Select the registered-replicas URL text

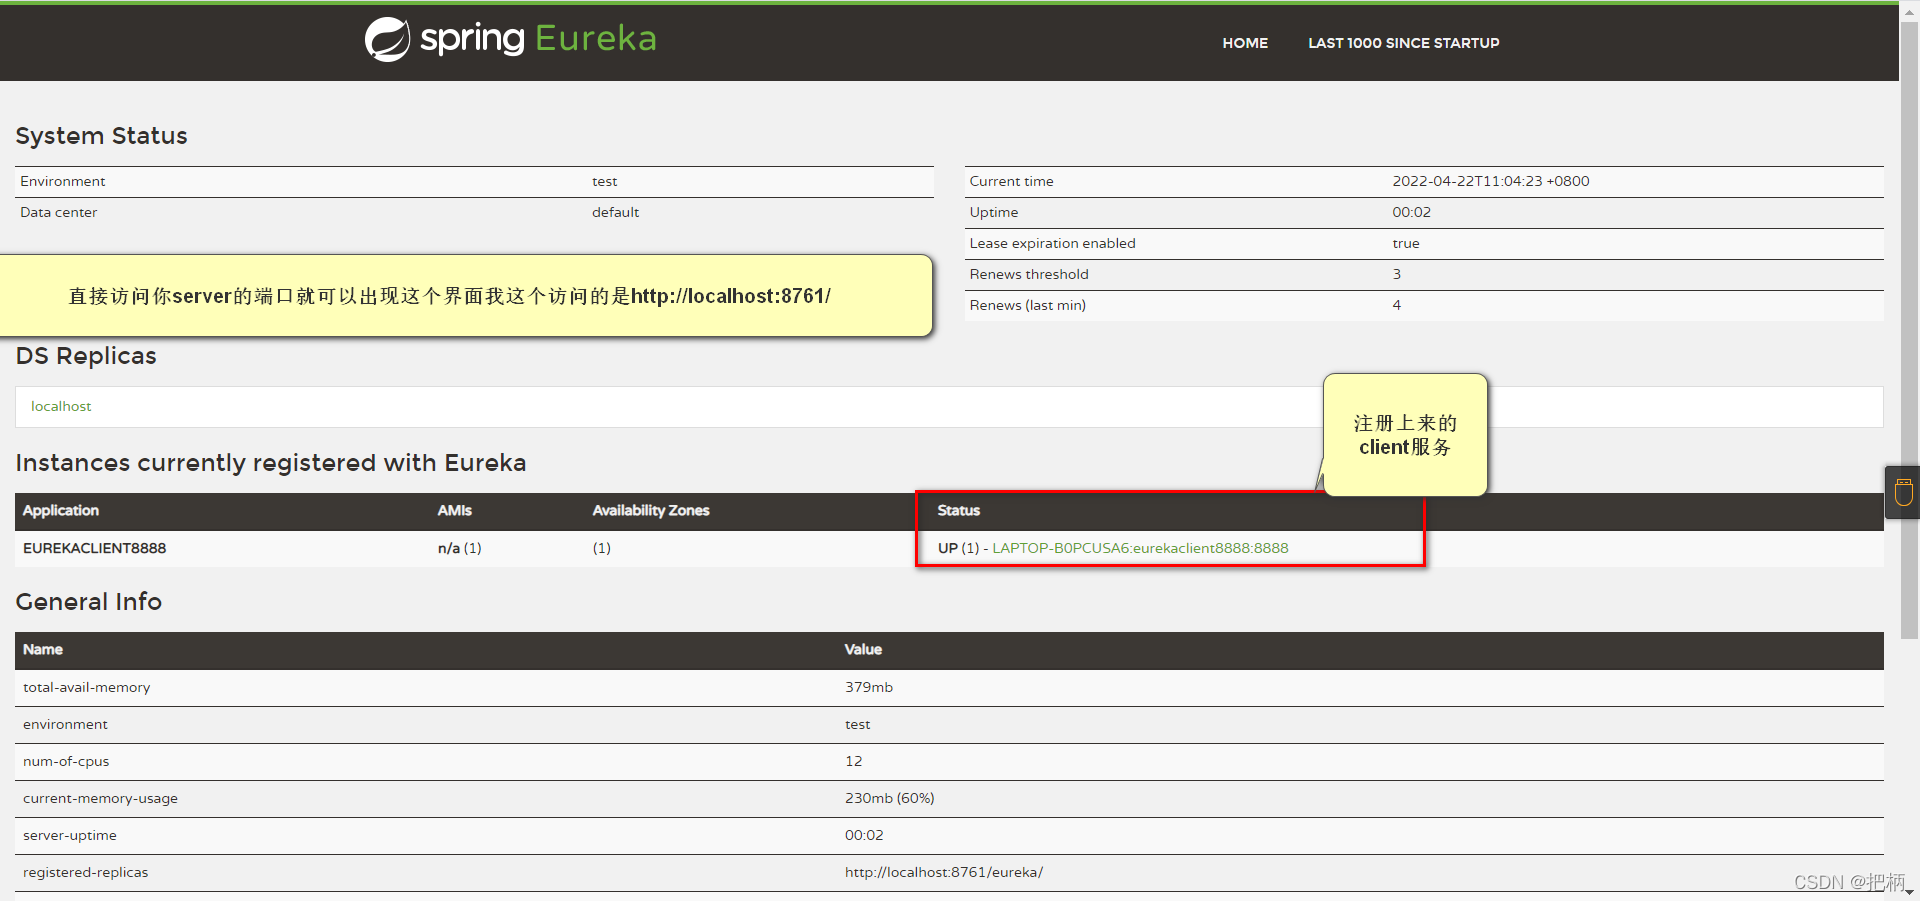coord(944,872)
